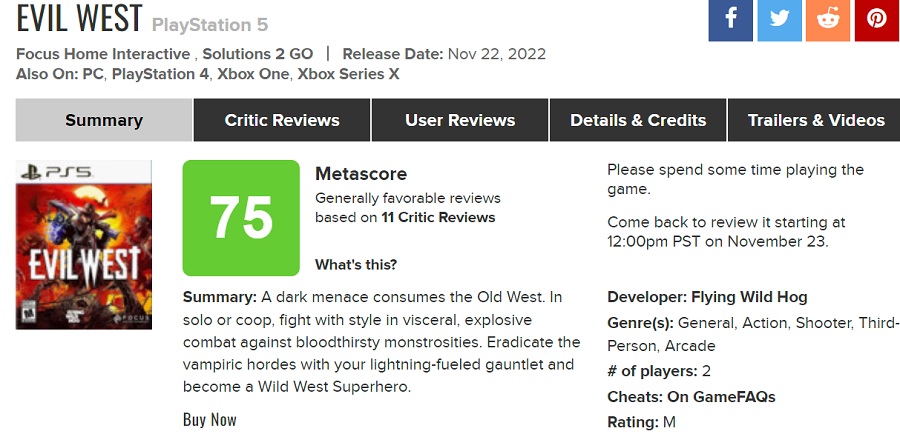900x434 pixels.
Task: View the PlayStation 4 version
Action: [161, 74]
